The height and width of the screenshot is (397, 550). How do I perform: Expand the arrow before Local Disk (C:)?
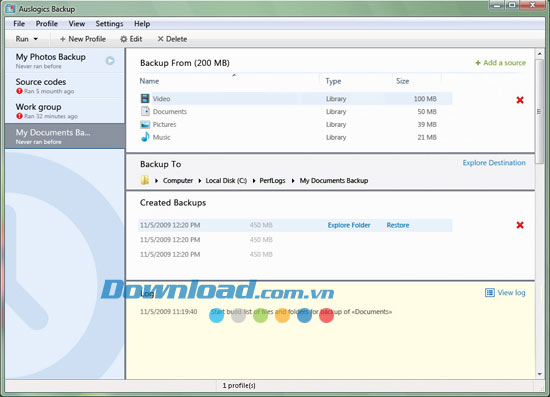[x=200, y=181]
